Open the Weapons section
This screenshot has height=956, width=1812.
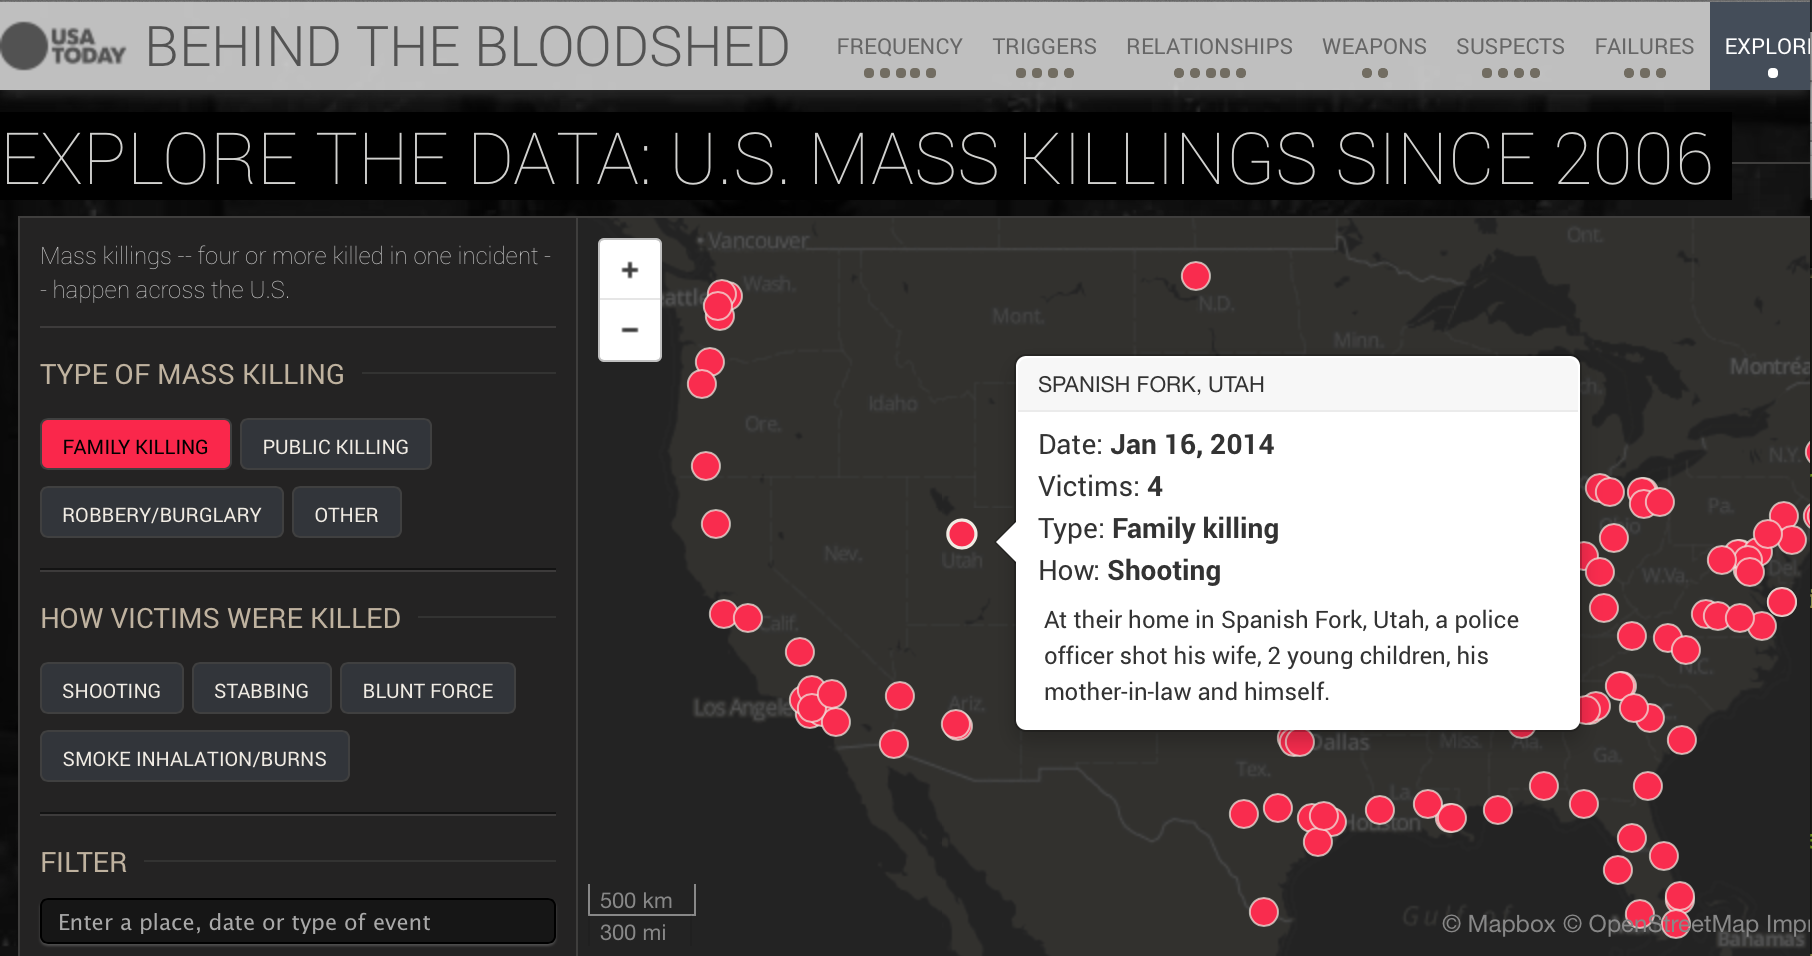click(1375, 47)
